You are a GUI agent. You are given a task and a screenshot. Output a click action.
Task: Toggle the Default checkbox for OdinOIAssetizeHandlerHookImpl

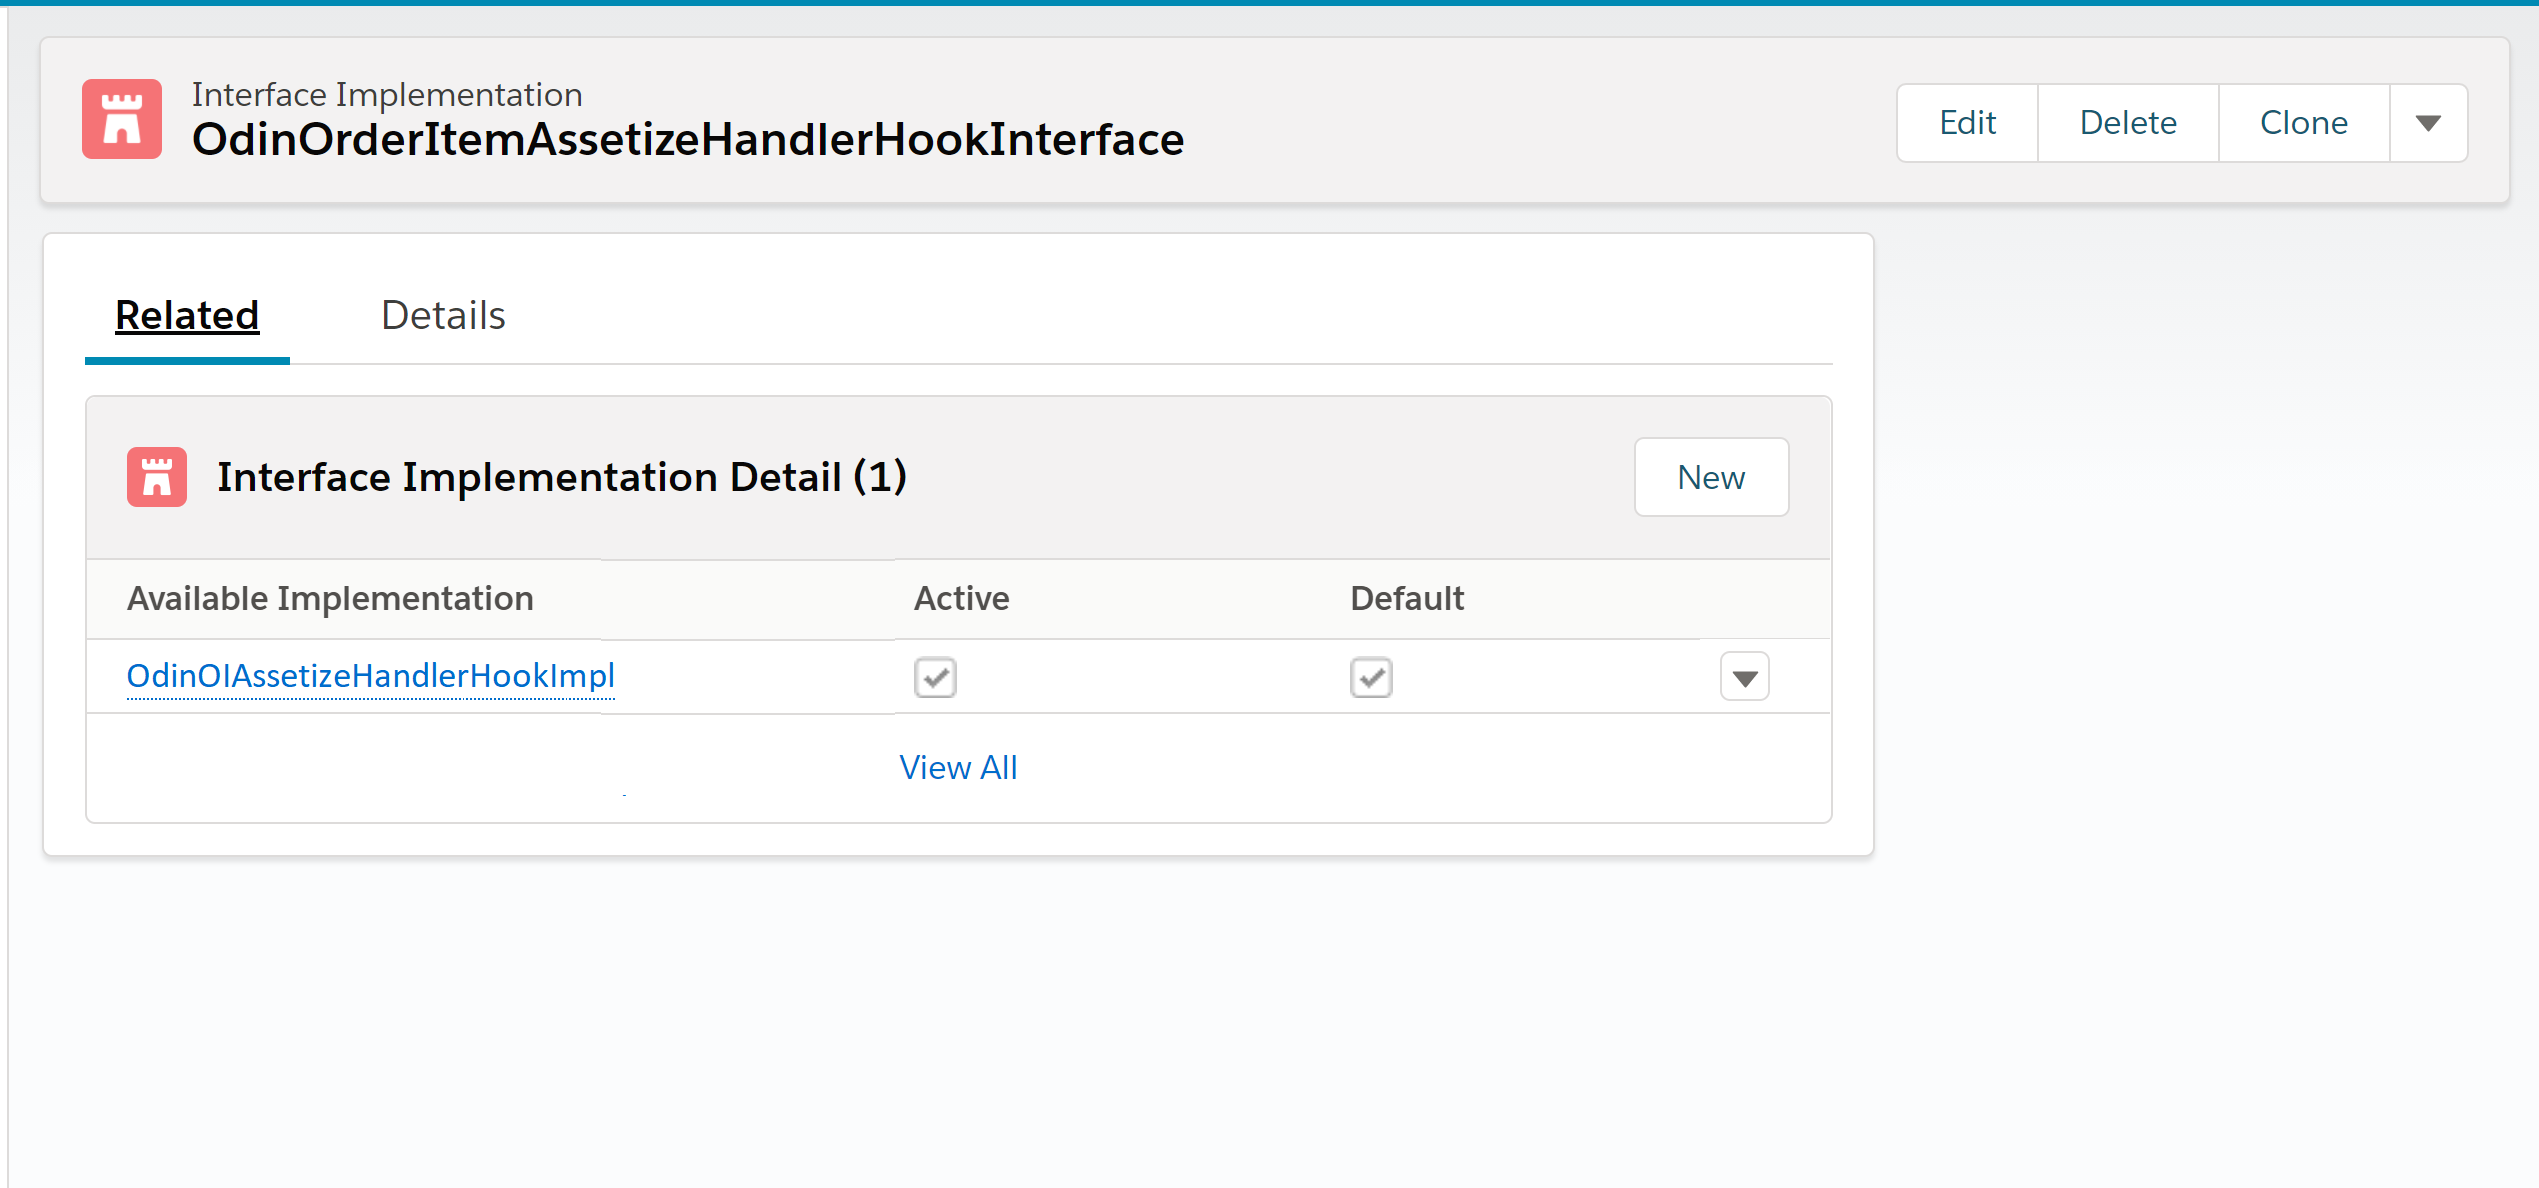click(x=1371, y=678)
